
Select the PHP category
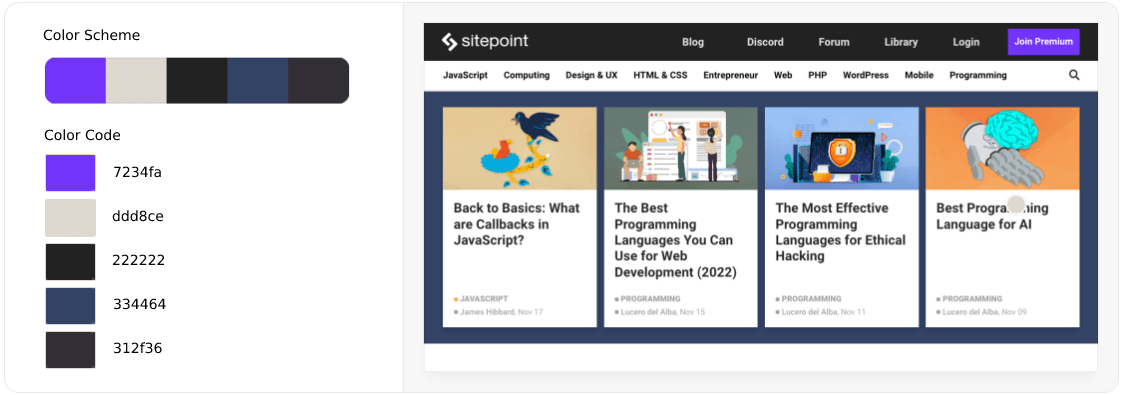tap(817, 75)
